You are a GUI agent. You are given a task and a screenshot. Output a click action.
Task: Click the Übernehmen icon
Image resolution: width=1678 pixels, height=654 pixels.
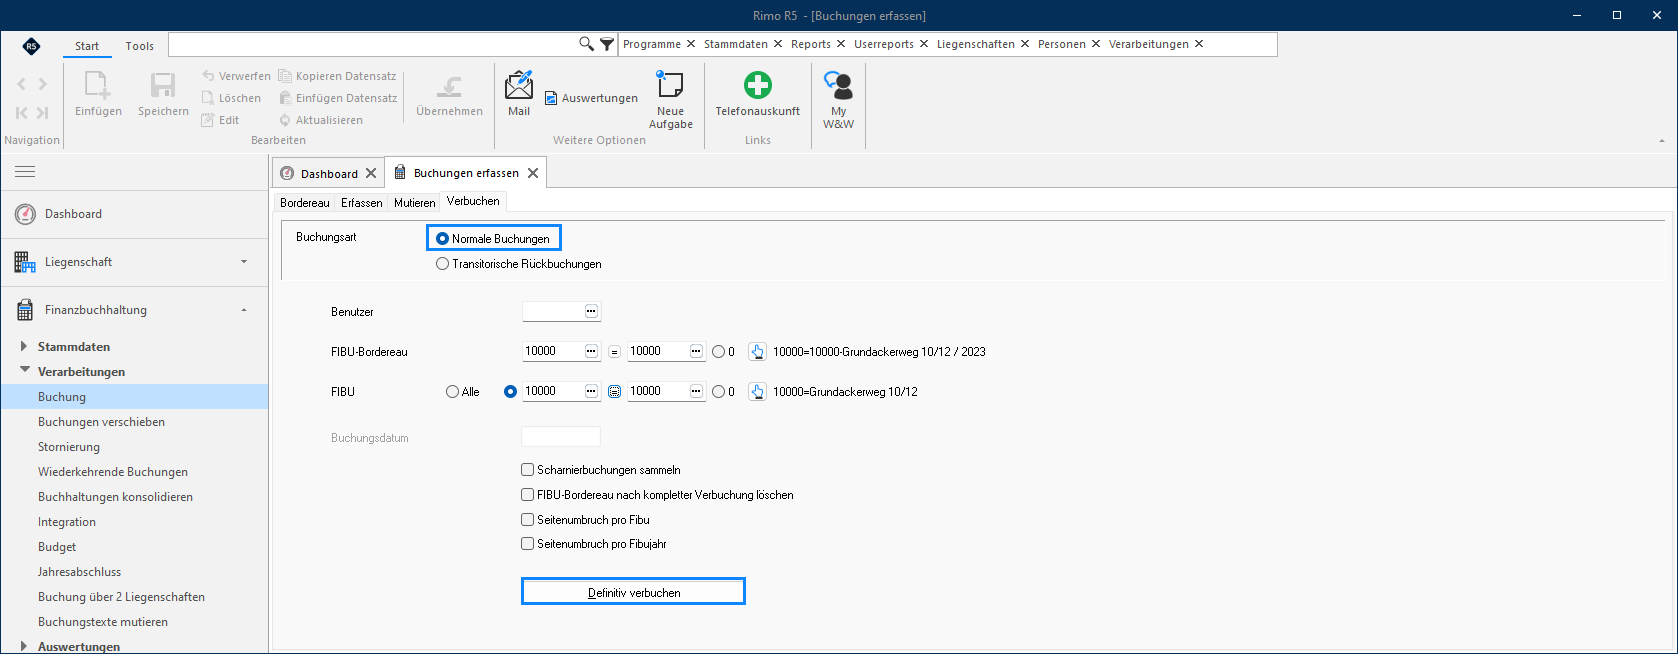point(449,87)
